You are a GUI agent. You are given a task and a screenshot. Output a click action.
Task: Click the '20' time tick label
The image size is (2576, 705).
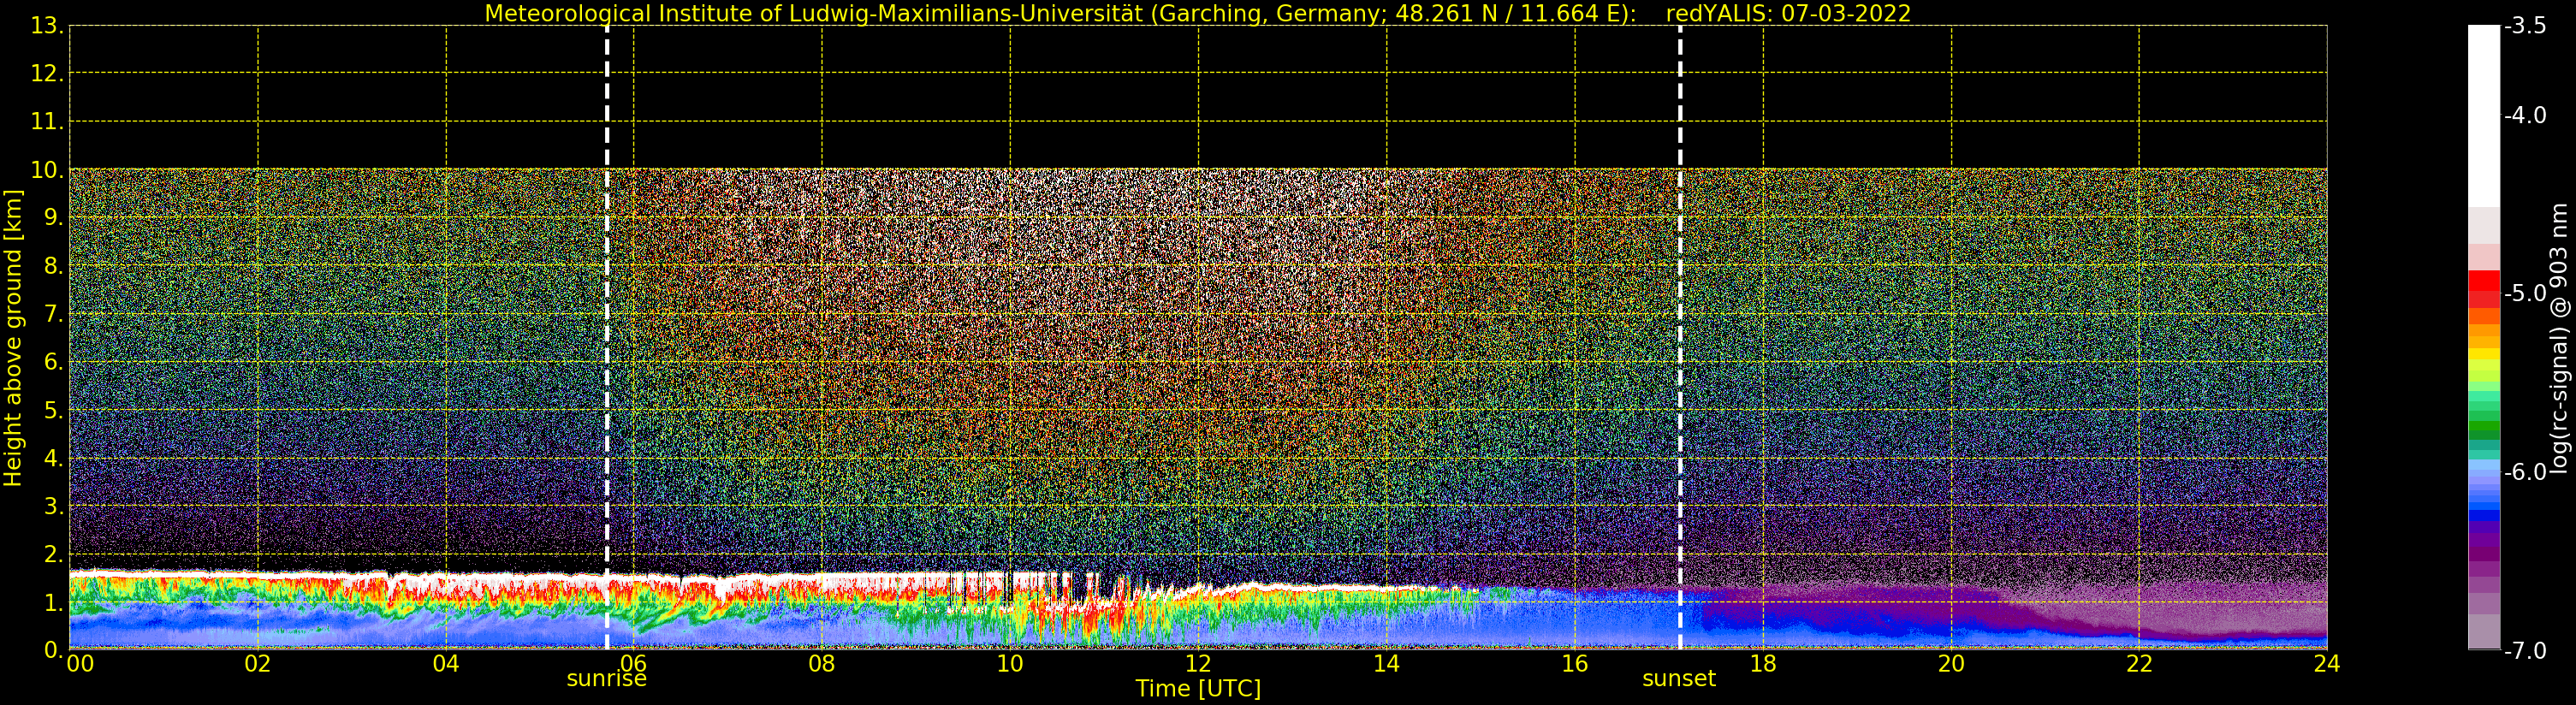pos(1951,663)
